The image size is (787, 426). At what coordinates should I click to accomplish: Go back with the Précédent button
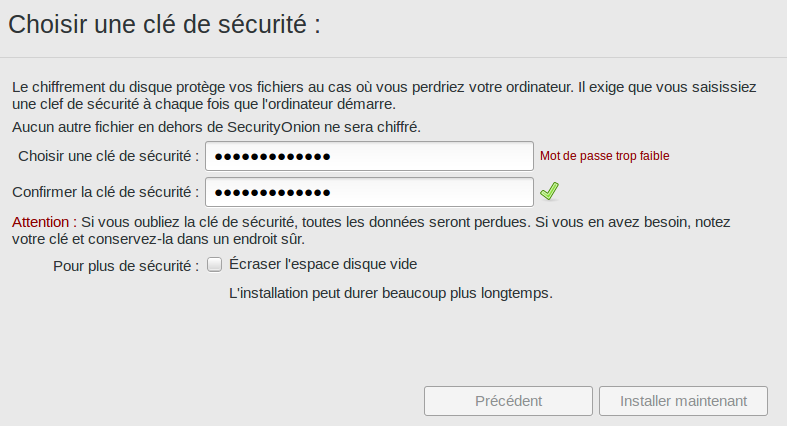(x=509, y=401)
